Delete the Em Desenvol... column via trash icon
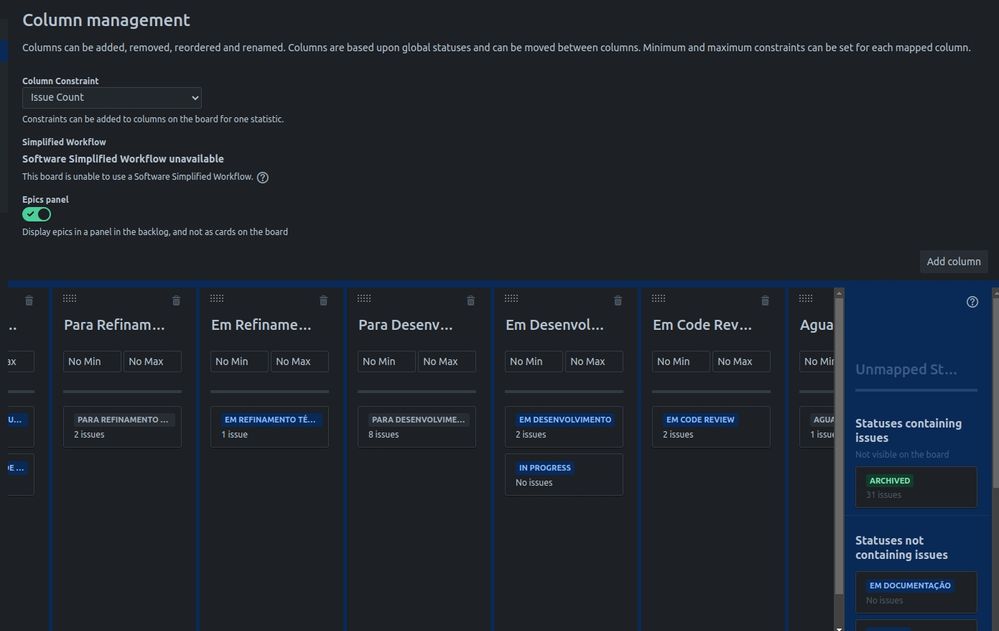 tap(618, 300)
